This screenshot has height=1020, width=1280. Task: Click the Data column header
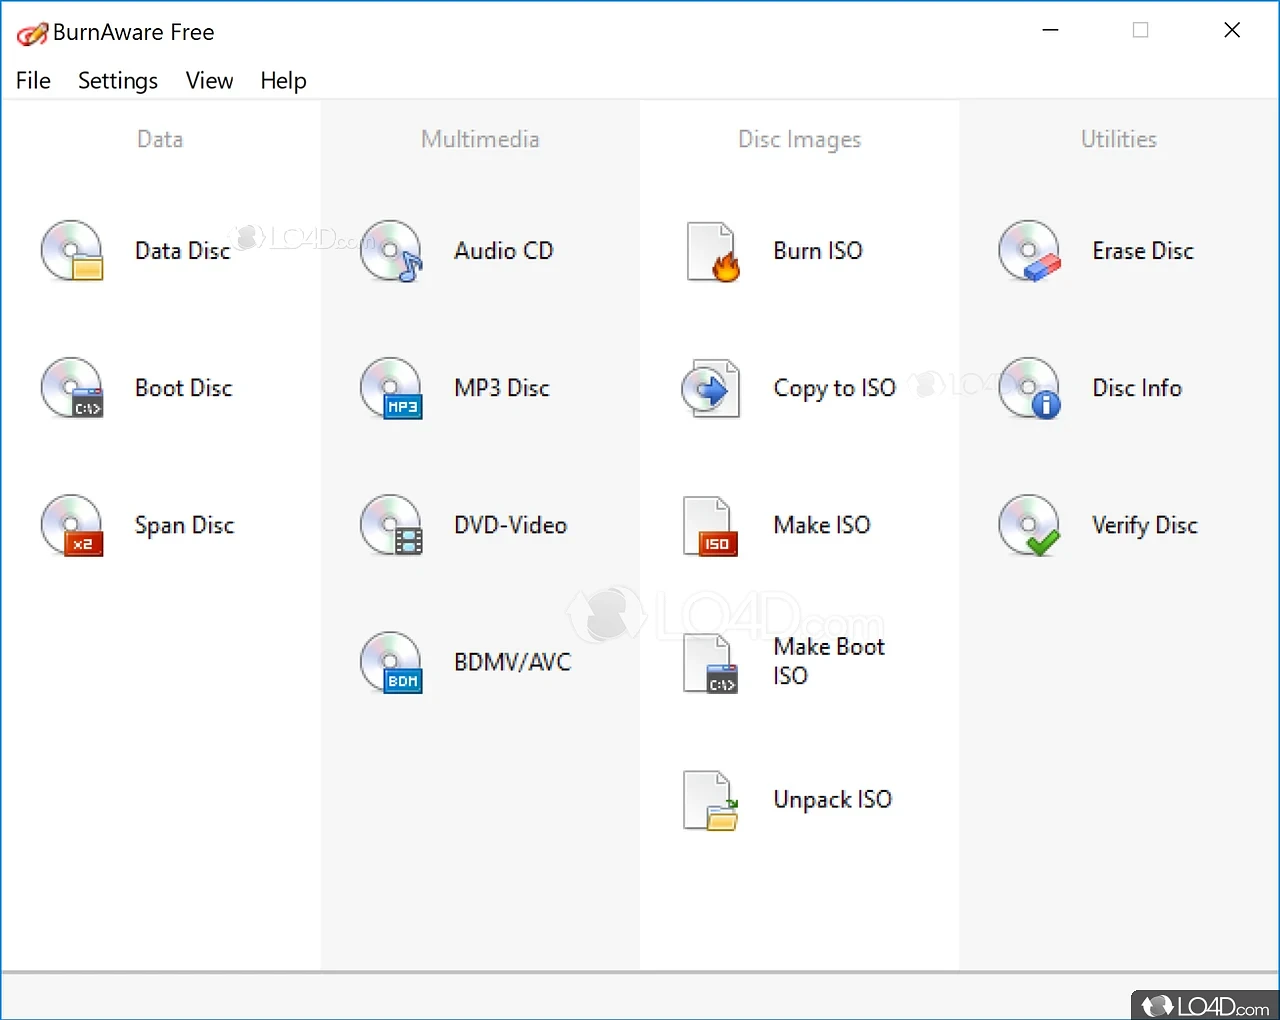coord(160,139)
